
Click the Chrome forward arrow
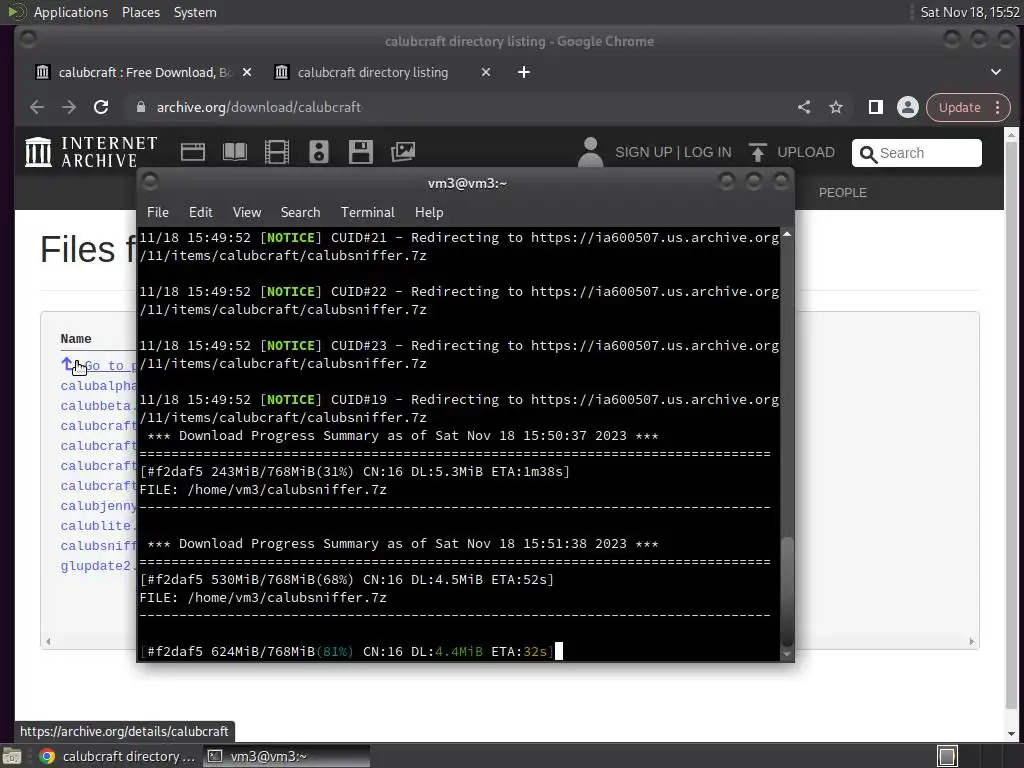tap(69, 107)
